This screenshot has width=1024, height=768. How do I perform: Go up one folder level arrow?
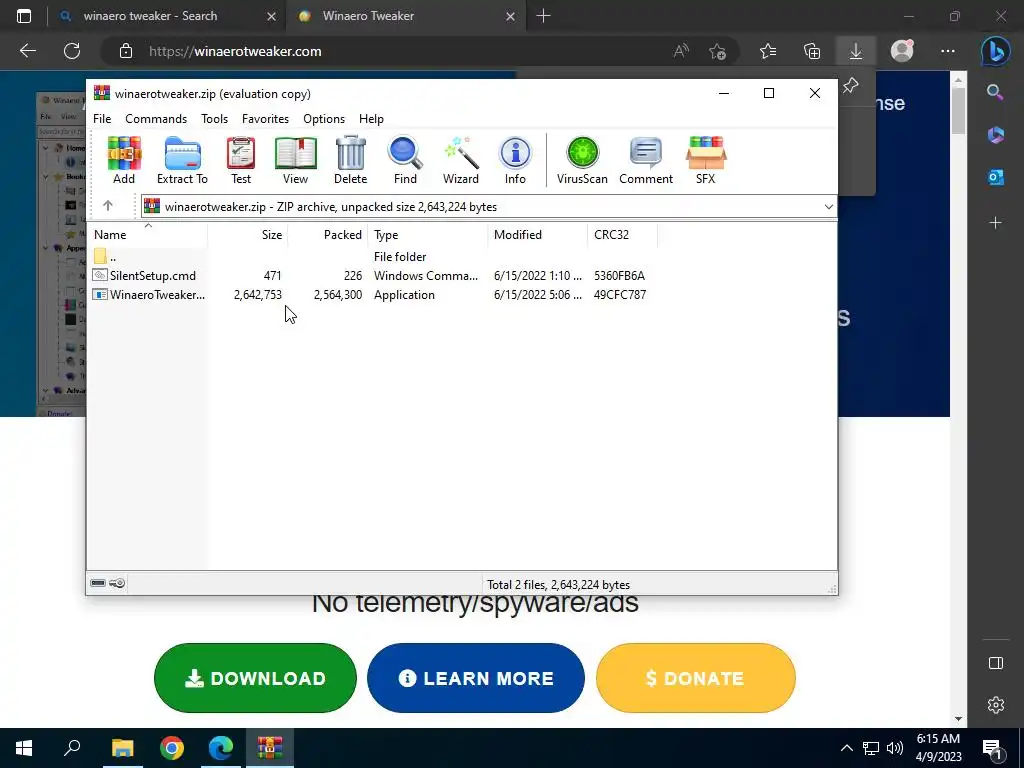pos(108,206)
